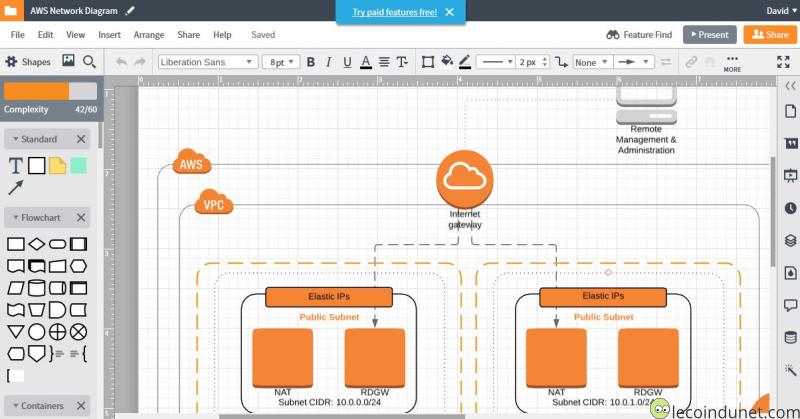This screenshot has width=800, height=419.
Task: Select the yellow note shape
Action: click(58, 166)
